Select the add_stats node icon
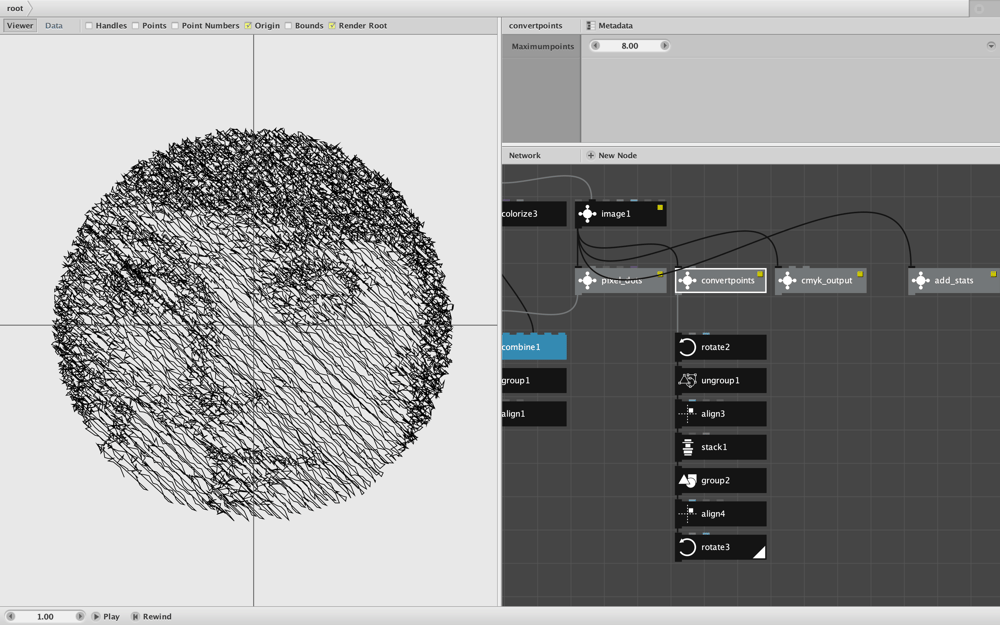1000x625 pixels. coord(920,281)
